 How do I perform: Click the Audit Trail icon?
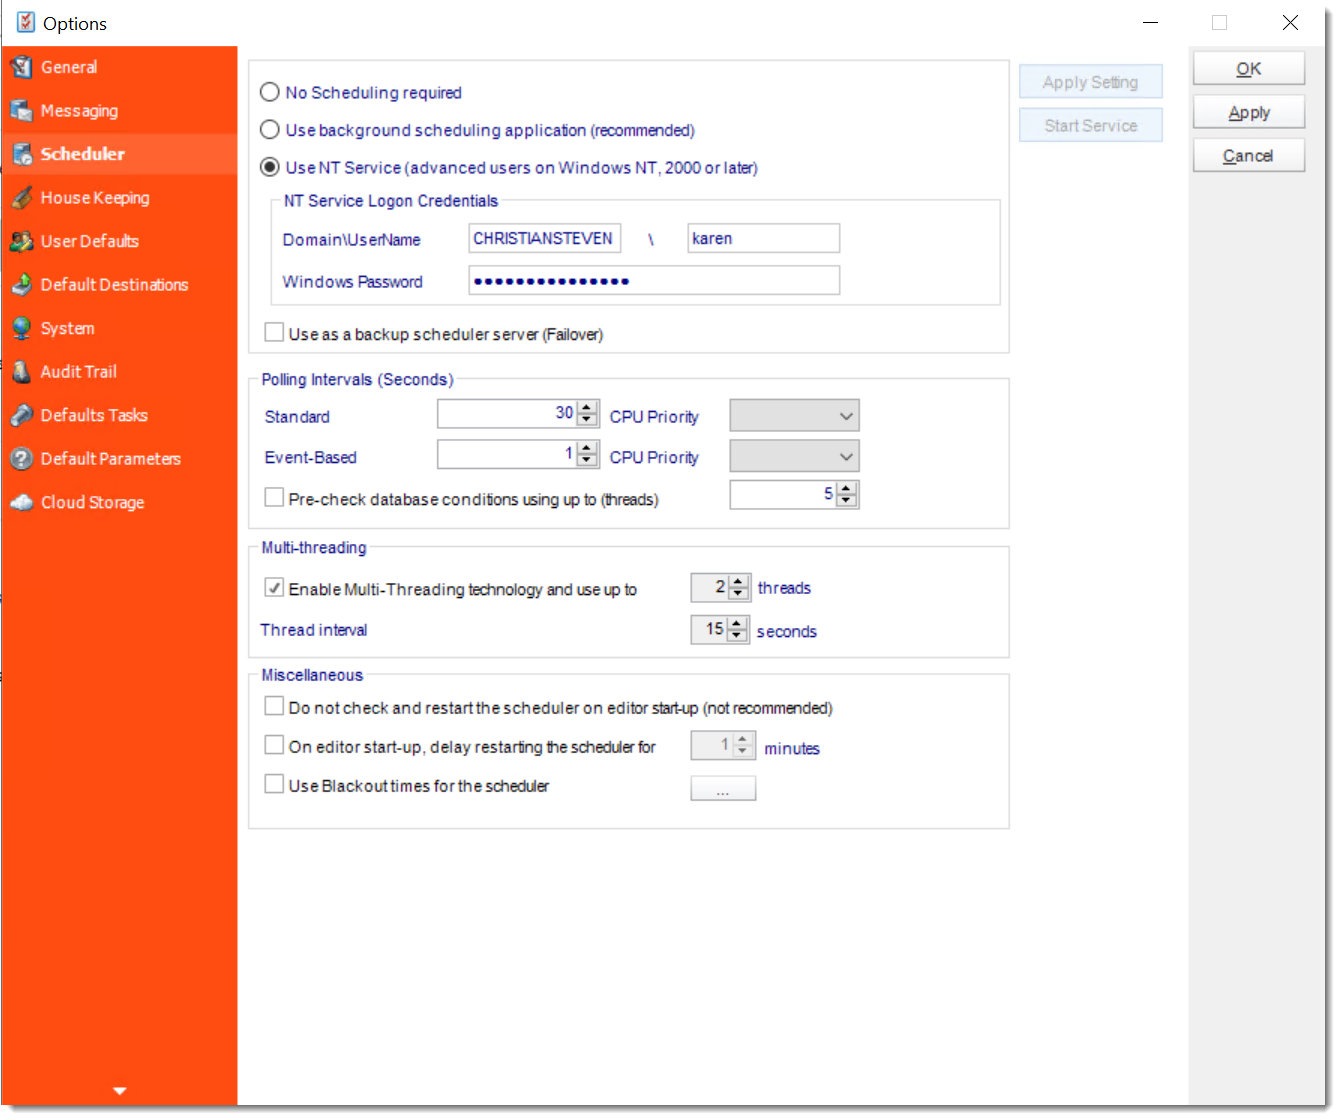[22, 372]
